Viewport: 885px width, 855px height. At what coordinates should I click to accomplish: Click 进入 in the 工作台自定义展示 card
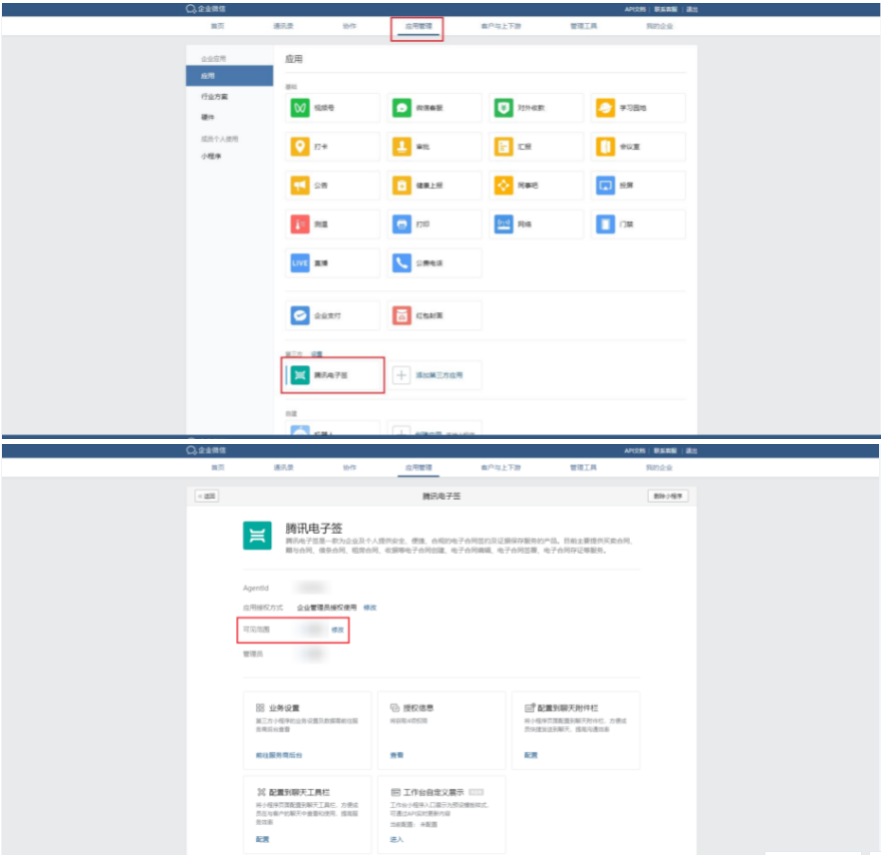tap(397, 839)
